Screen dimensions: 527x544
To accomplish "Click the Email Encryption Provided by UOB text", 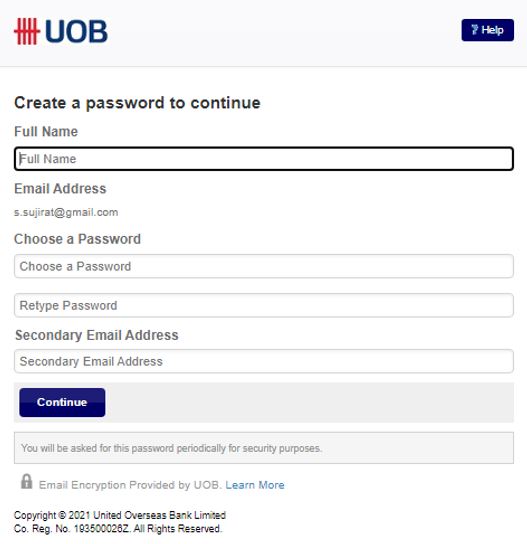I will click(x=130, y=485).
